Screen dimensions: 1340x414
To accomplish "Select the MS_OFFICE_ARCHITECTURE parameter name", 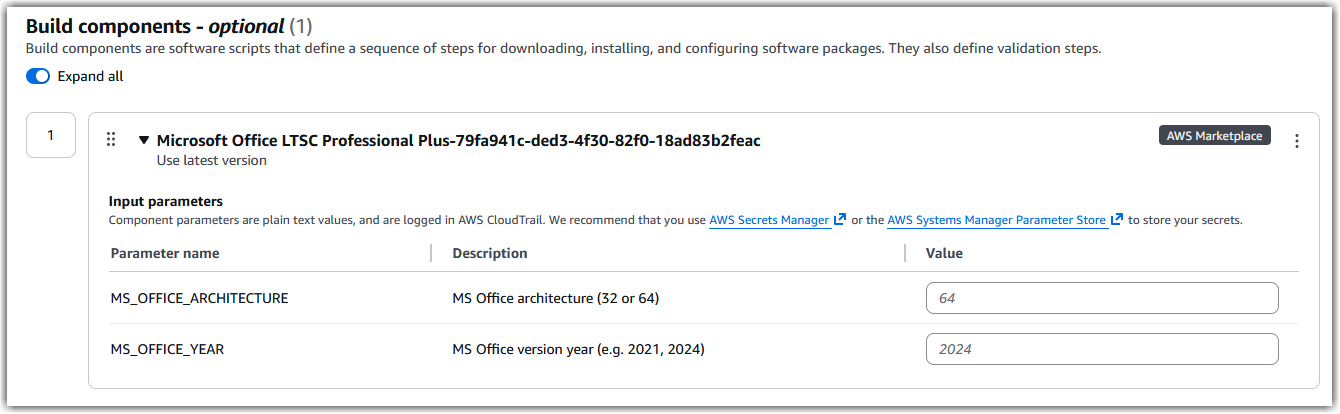I will (x=199, y=298).
